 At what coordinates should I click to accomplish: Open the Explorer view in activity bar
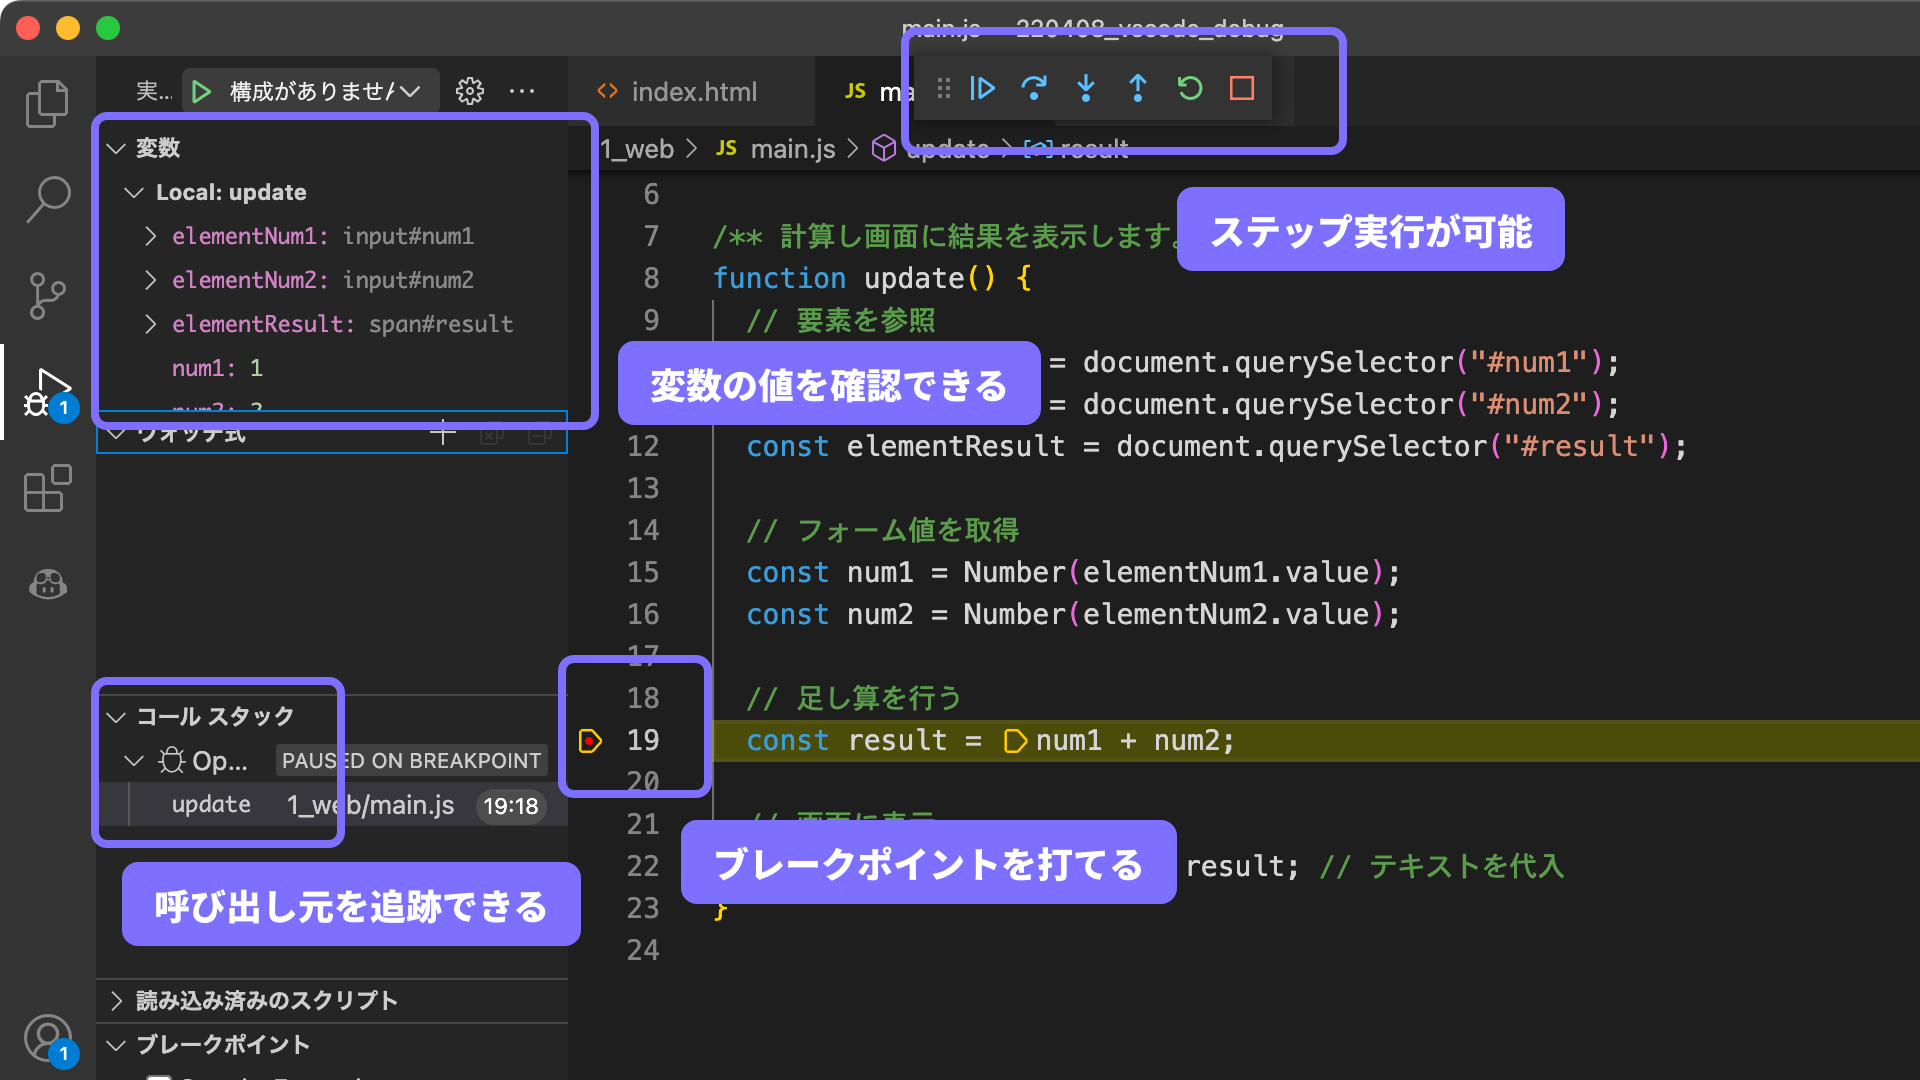[47, 104]
